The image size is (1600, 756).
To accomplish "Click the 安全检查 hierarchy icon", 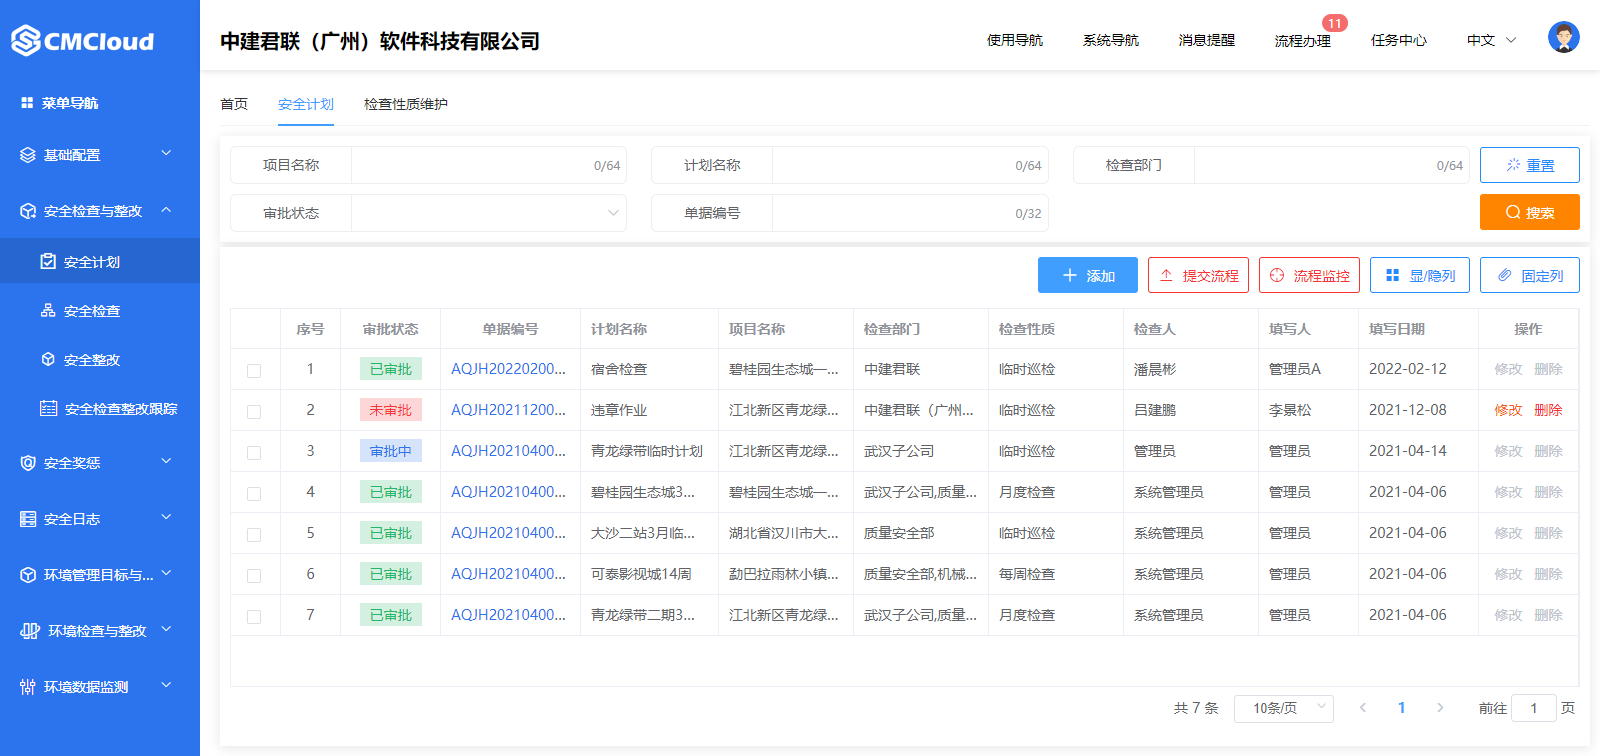I will coord(48,310).
